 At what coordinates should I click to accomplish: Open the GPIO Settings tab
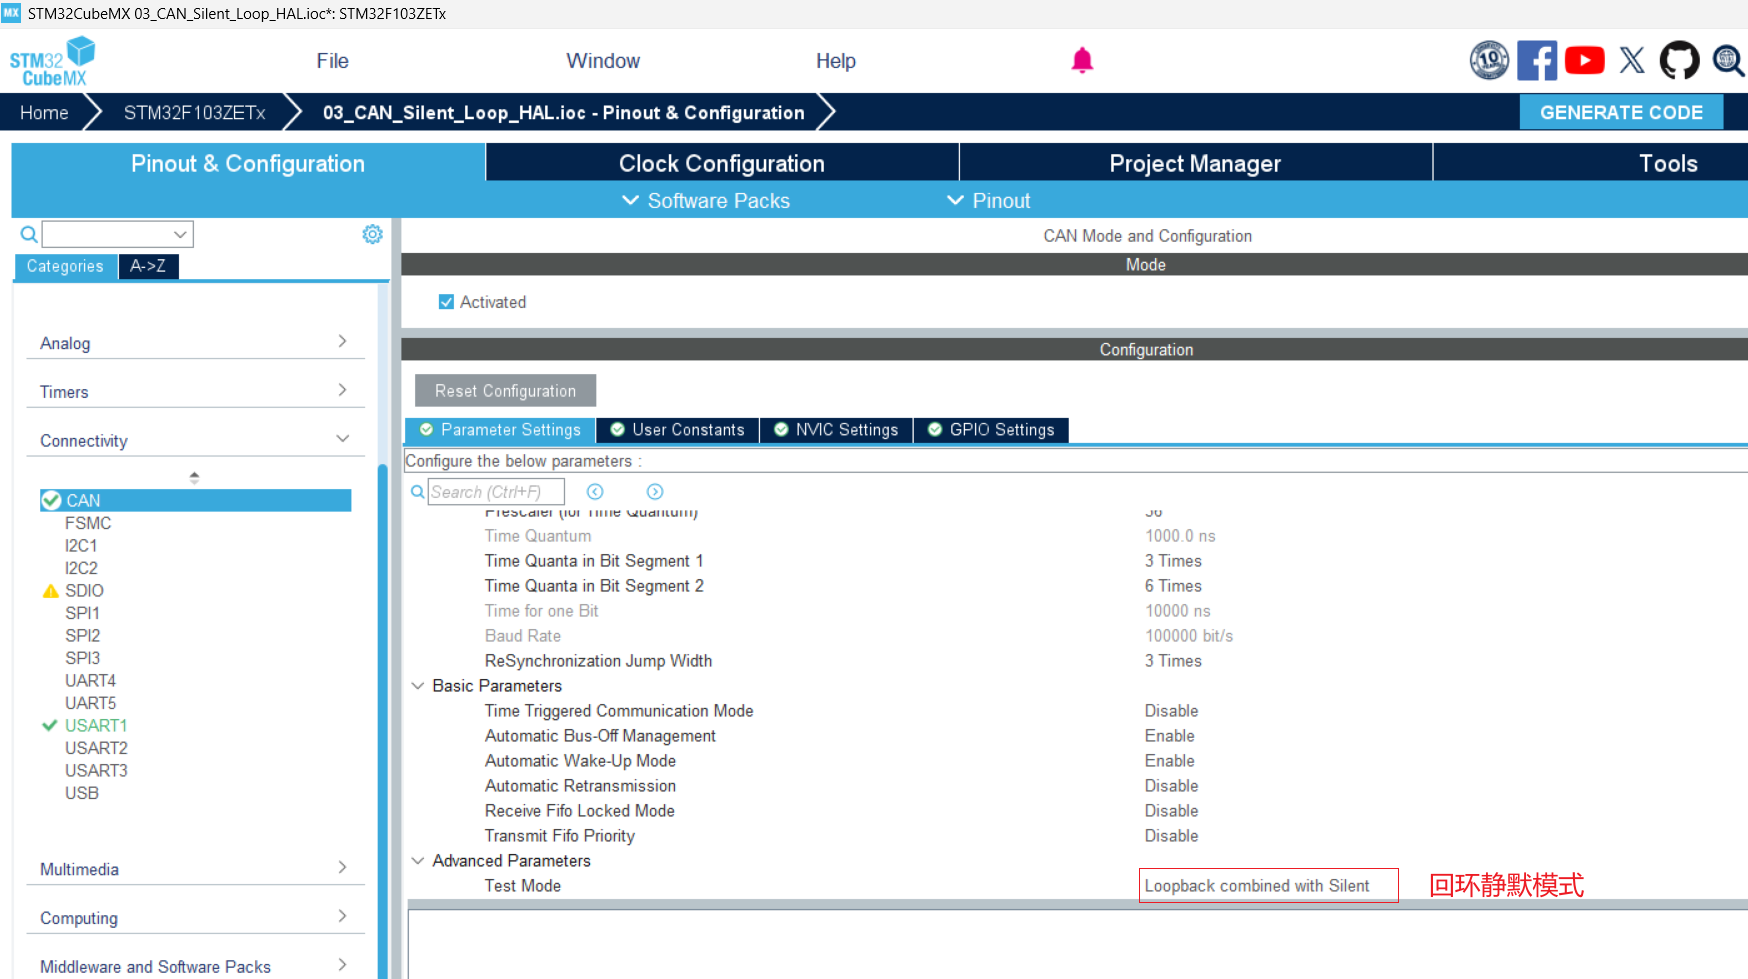[x=992, y=430]
